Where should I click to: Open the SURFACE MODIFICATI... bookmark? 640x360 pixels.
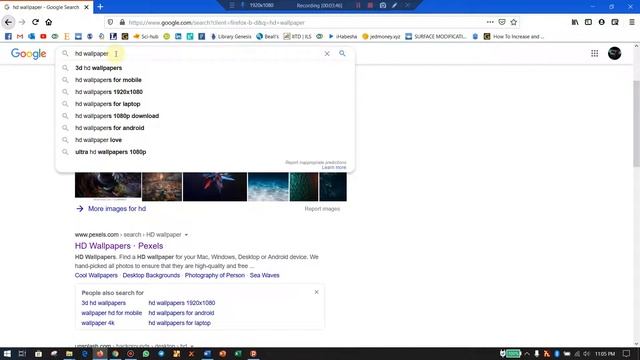click(x=436, y=36)
